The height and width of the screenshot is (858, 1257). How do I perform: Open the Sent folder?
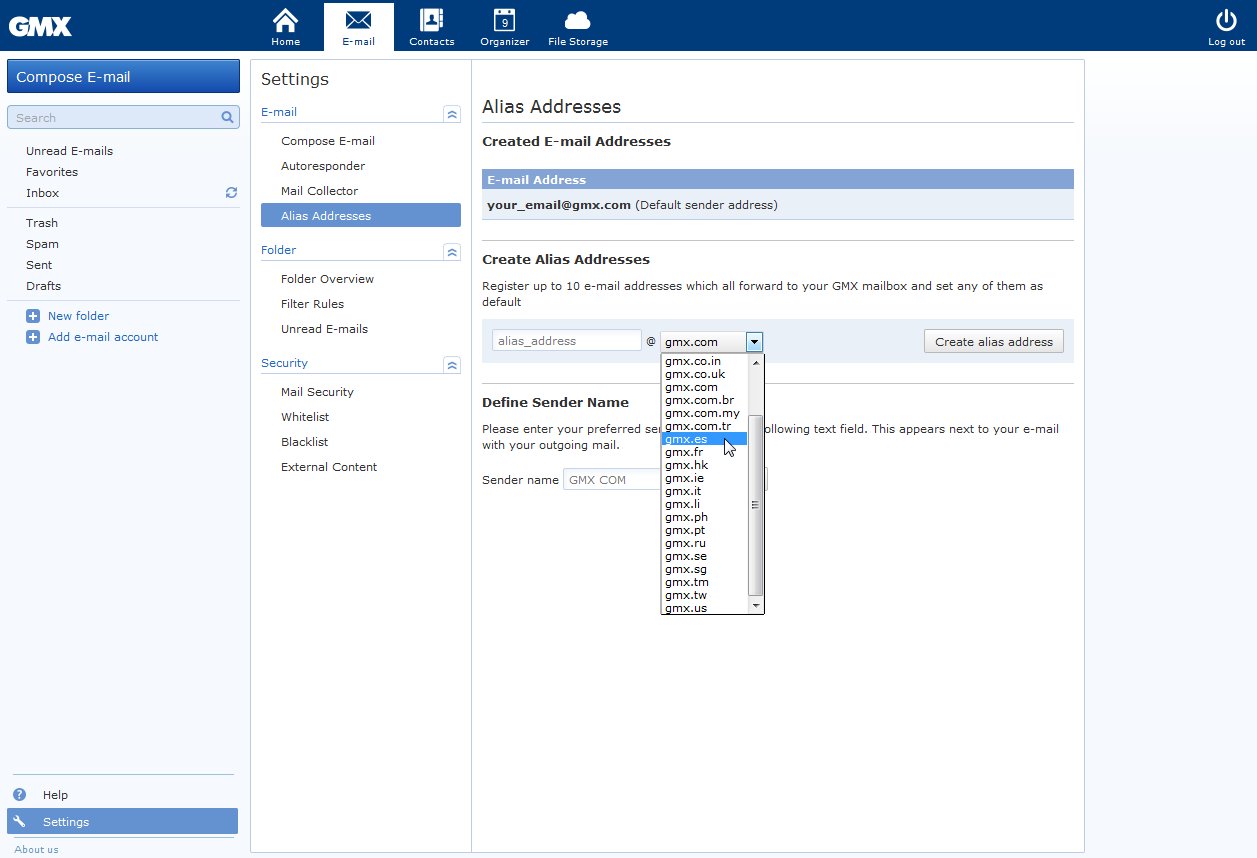click(39, 265)
